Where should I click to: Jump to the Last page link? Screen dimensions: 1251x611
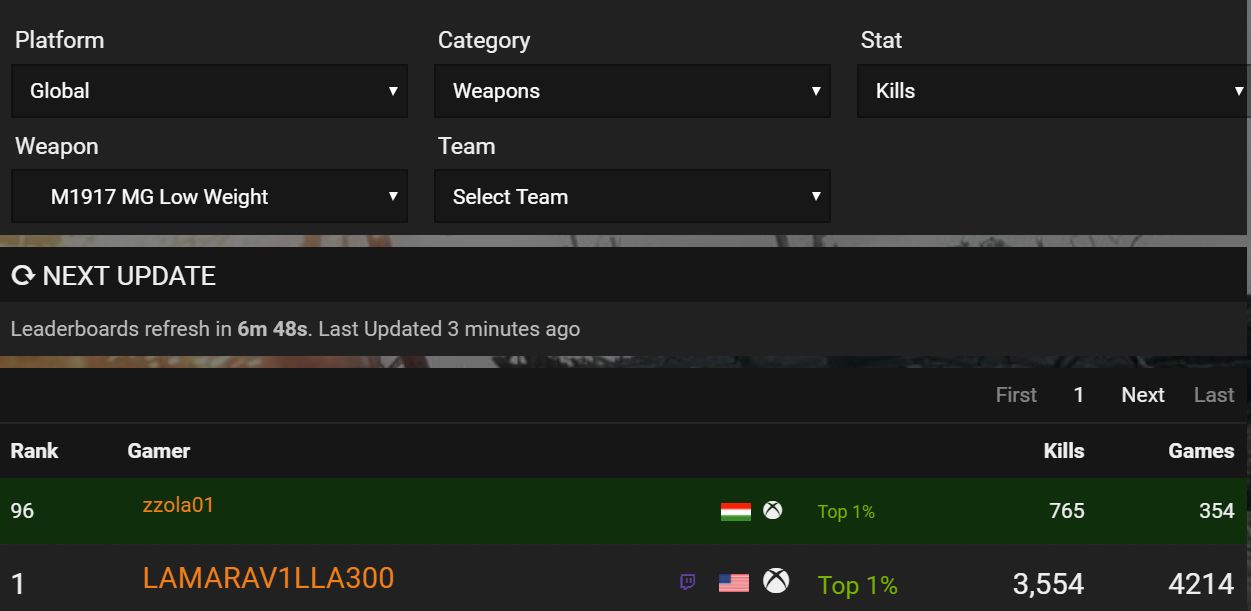pos(1214,395)
